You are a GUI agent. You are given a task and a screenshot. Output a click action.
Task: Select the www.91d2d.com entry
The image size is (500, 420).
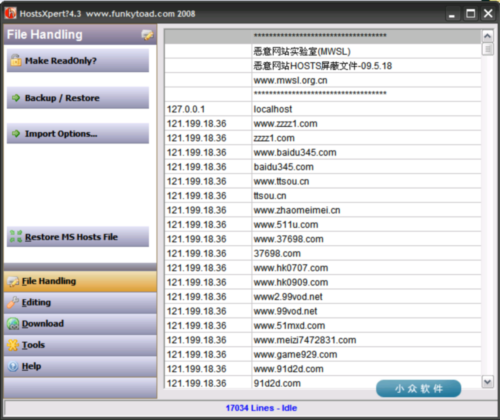click(x=366, y=369)
